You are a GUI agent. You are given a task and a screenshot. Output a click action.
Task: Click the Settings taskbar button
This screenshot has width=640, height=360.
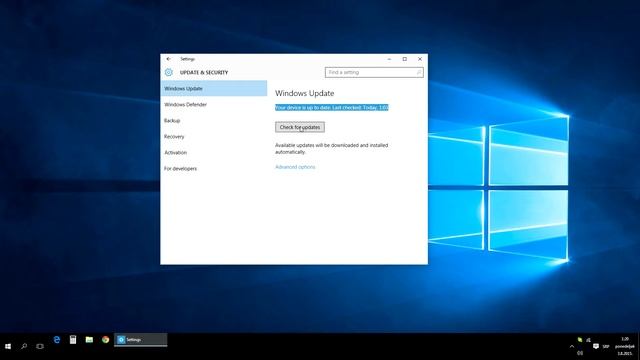(x=141, y=340)
